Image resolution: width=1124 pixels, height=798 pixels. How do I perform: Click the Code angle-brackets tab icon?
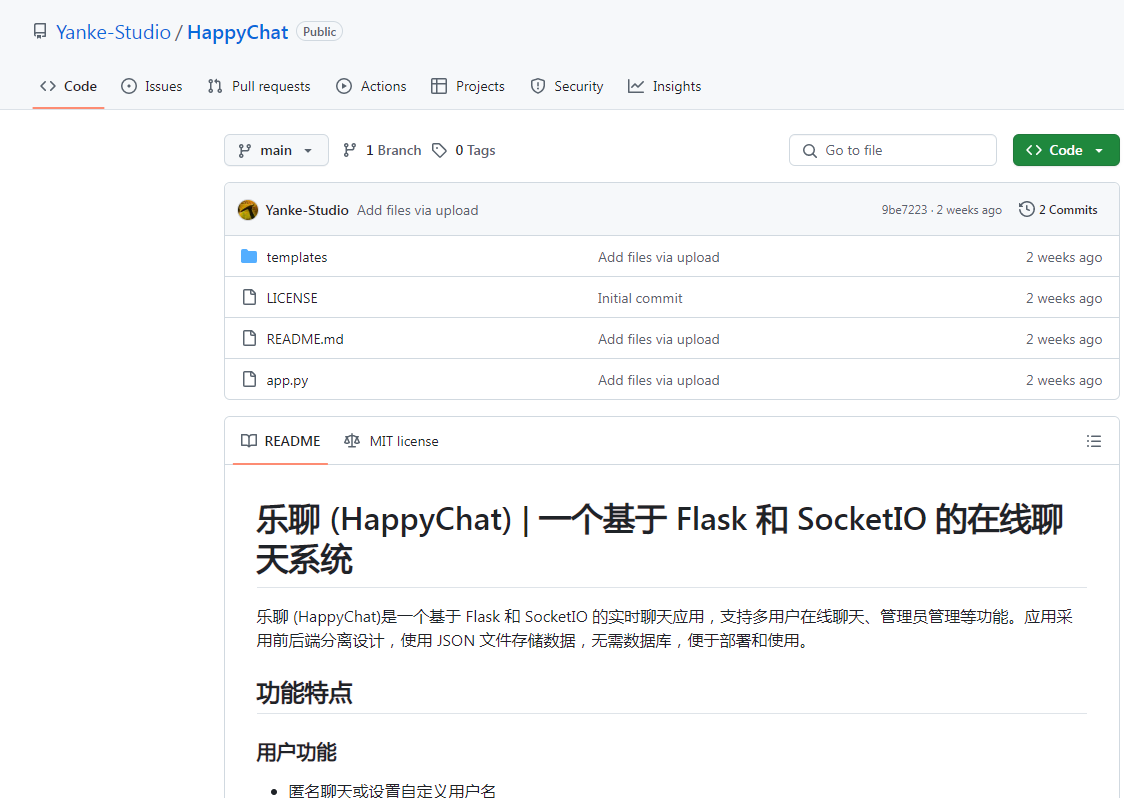[x=48, y=86]
